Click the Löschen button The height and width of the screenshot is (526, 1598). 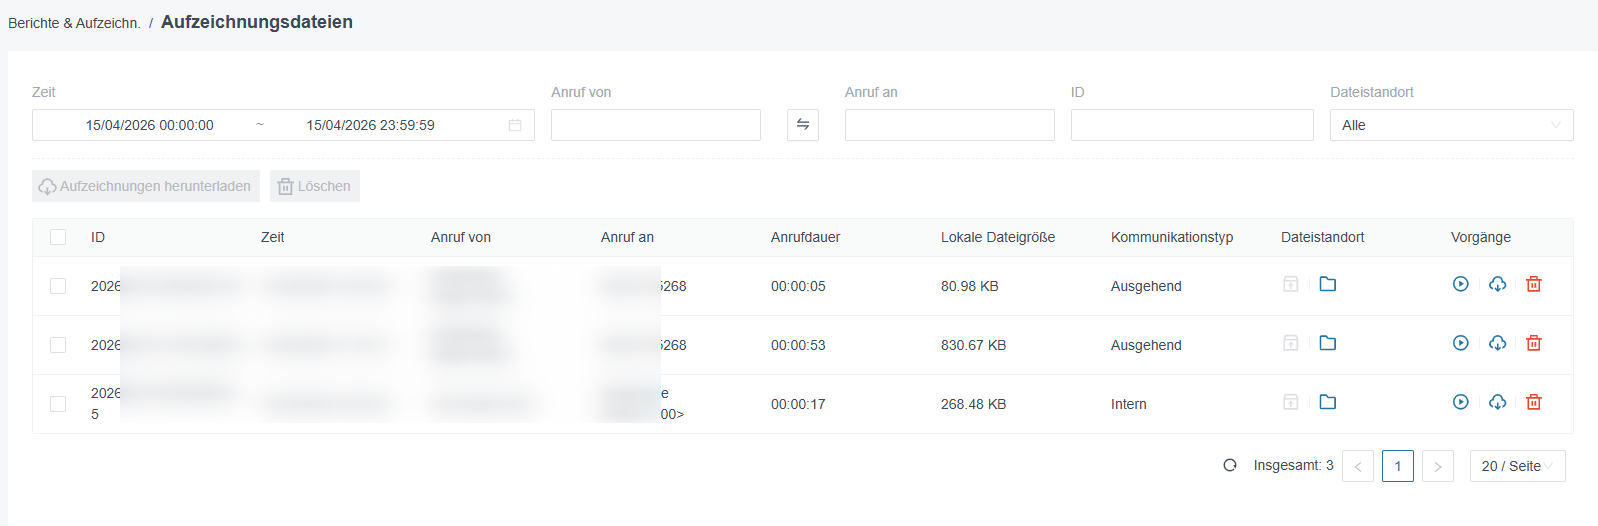point(315,186)
